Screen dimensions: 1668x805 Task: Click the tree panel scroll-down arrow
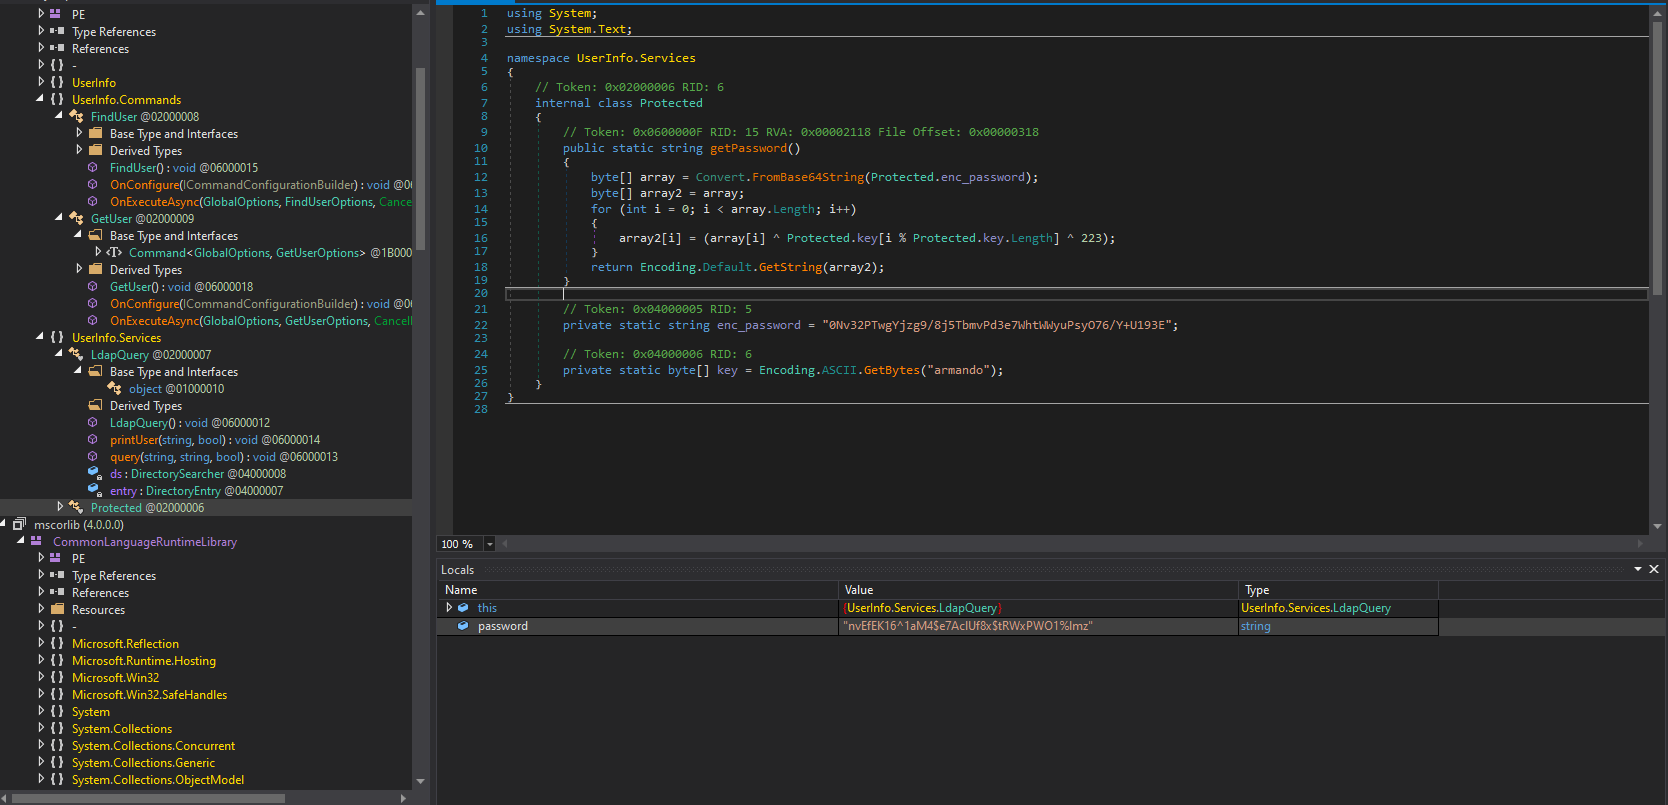420,781
